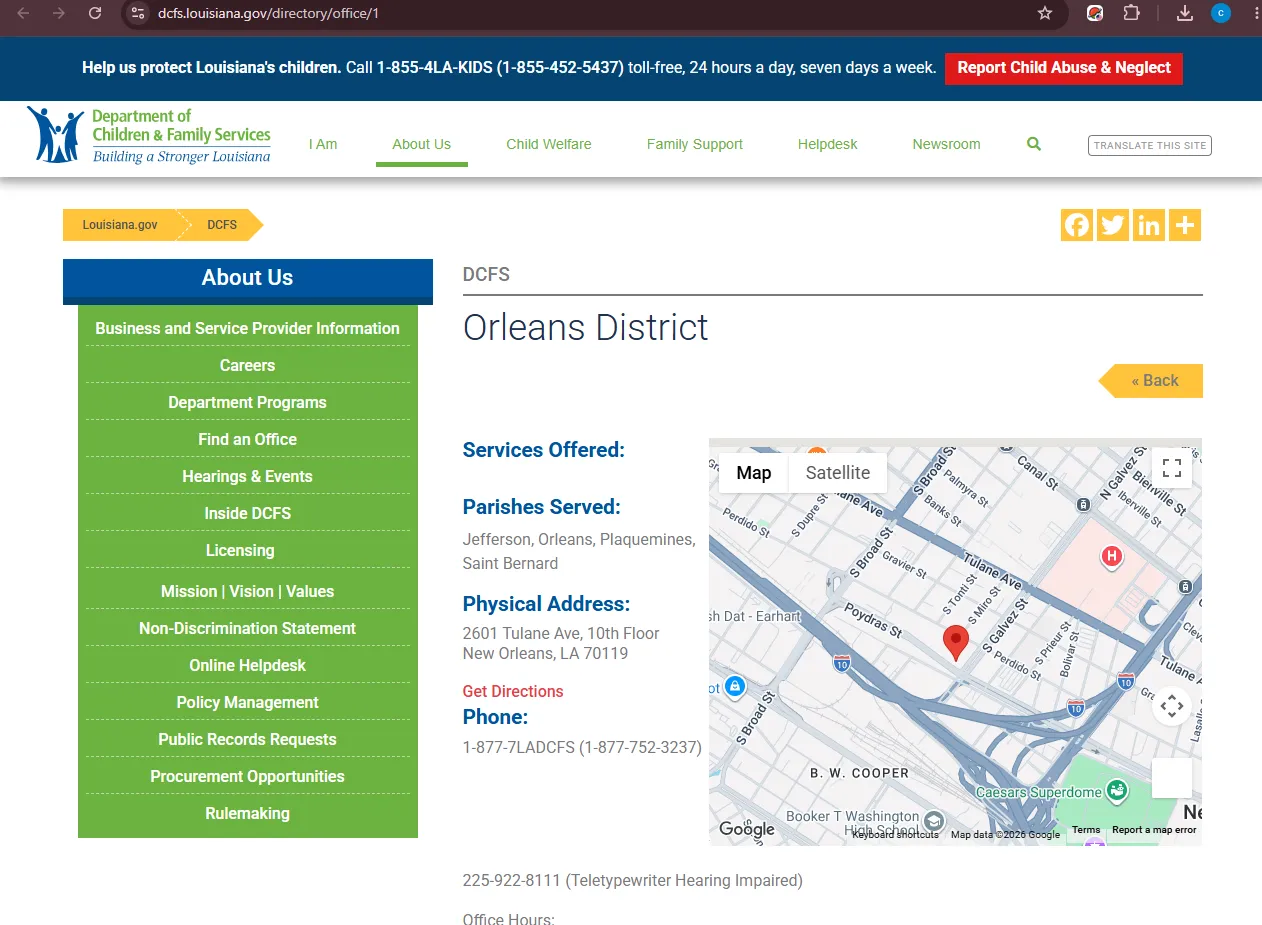Open Licensing sidebar link
1262x925 pixels.
tap(240, 550)
